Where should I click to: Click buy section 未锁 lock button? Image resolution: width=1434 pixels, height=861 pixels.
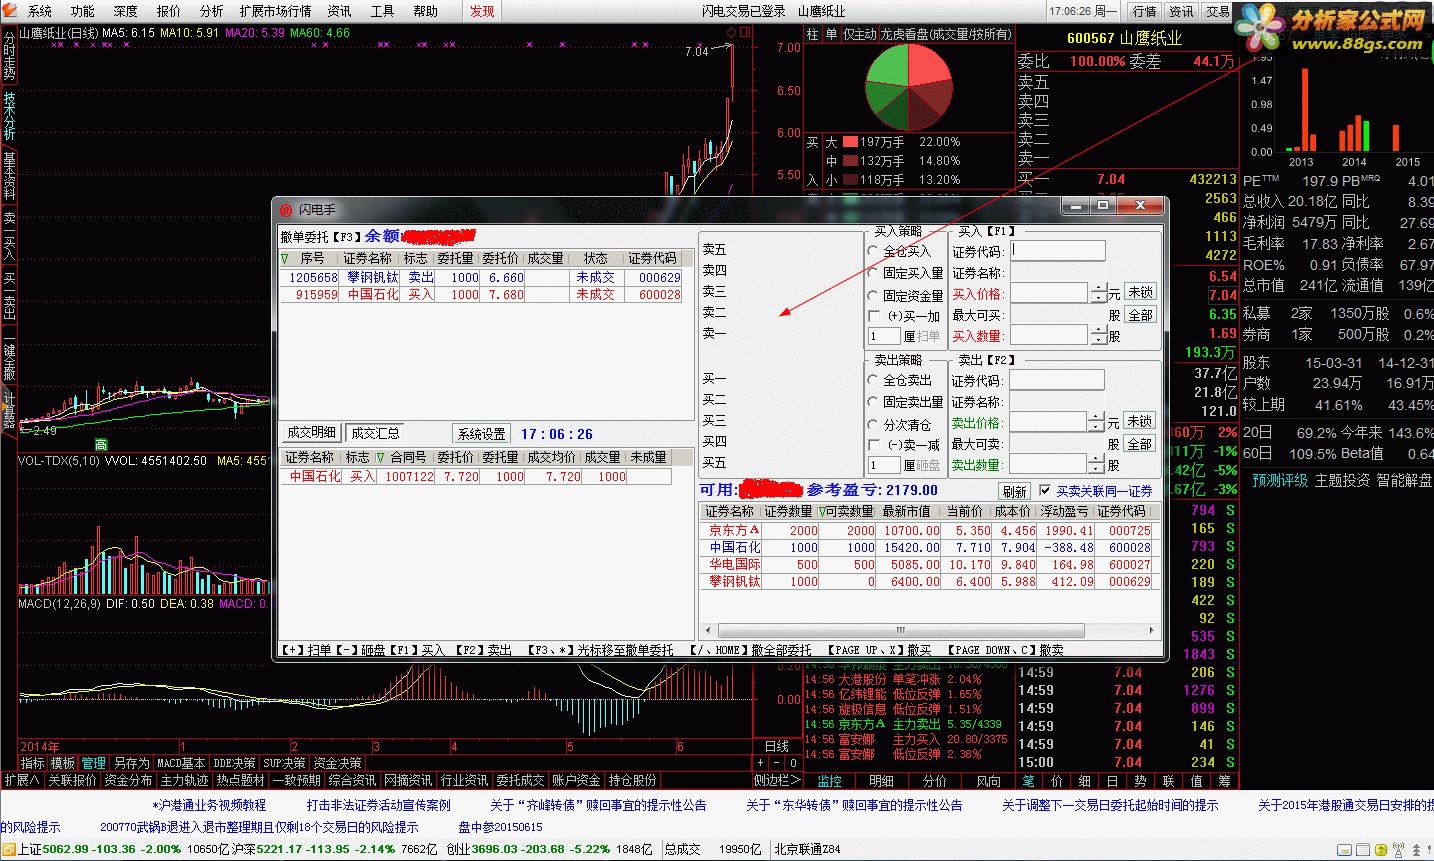click(x=1140, y=292)
